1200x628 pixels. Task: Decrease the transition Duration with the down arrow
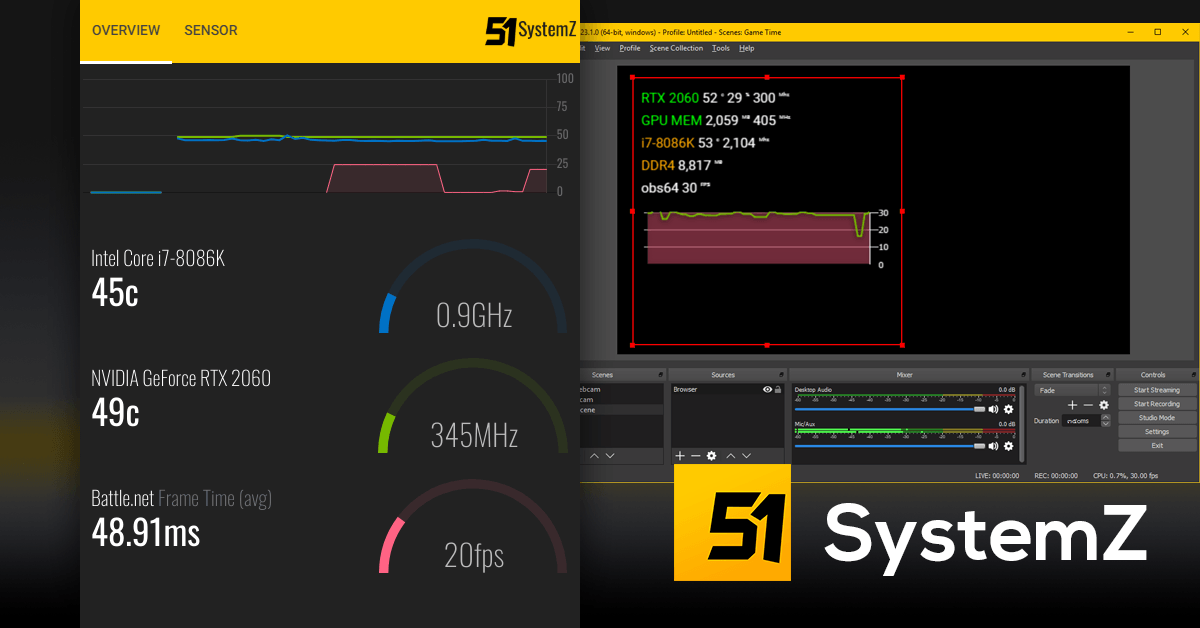(x=1105, y=424)
